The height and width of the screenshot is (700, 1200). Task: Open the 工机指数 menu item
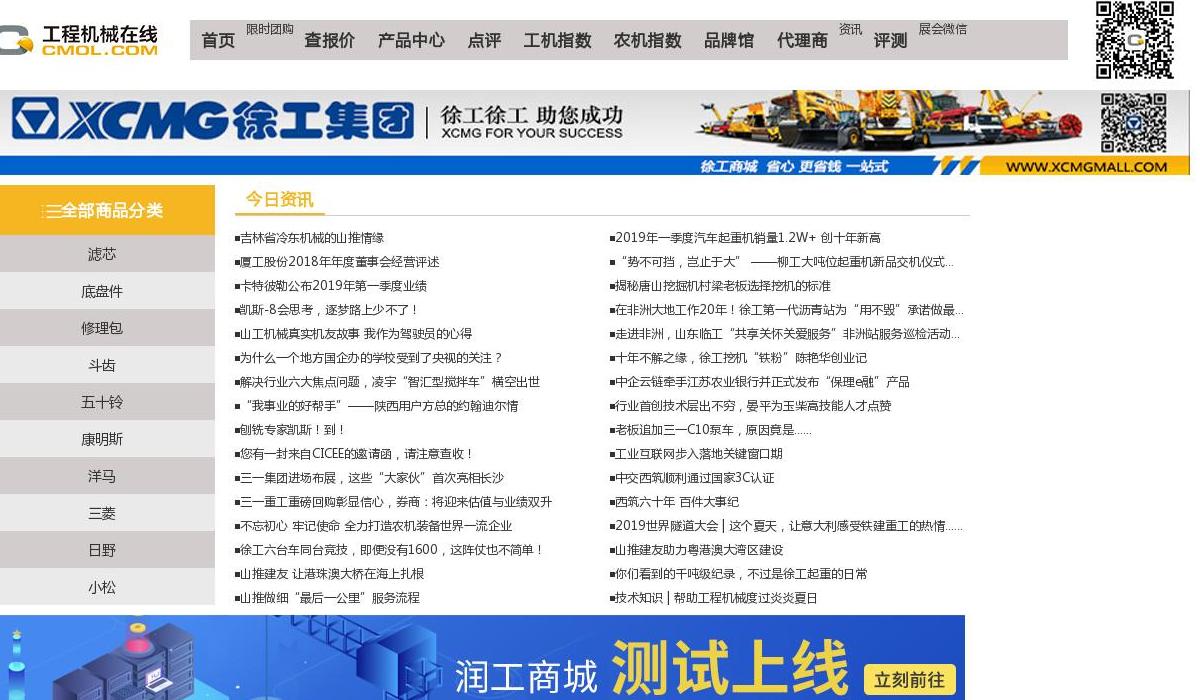tap(557, 41)
